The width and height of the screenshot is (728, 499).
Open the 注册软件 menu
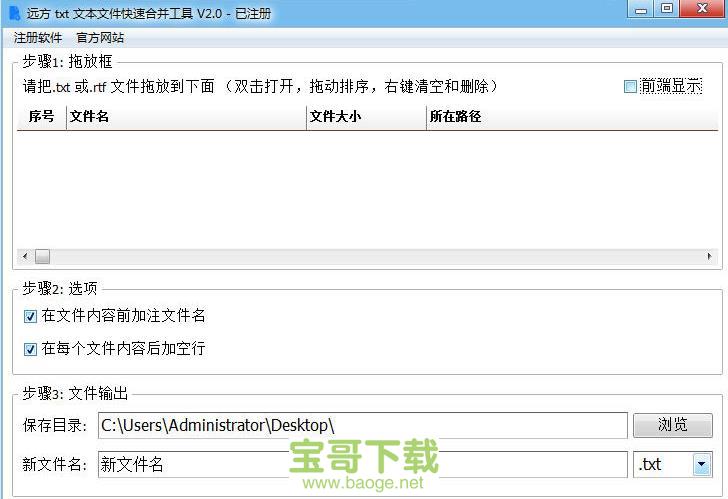pos(38,38)
